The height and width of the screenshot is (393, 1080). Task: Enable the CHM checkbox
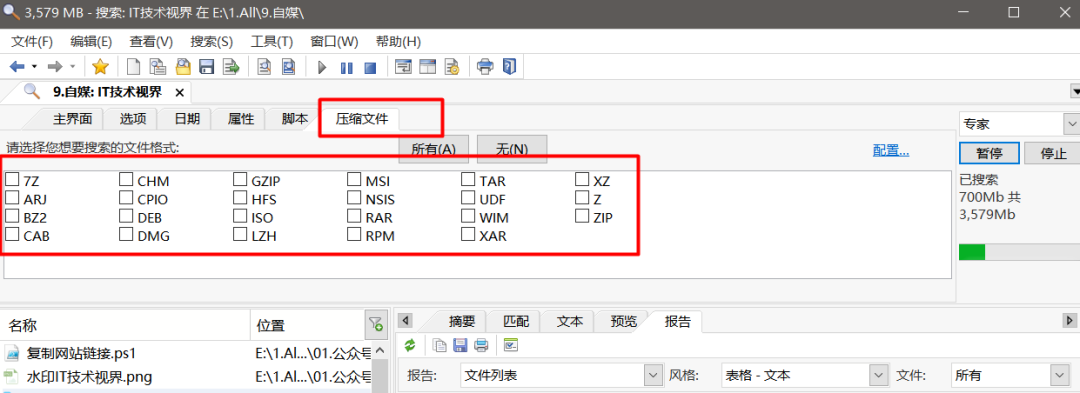coord(126,180)
